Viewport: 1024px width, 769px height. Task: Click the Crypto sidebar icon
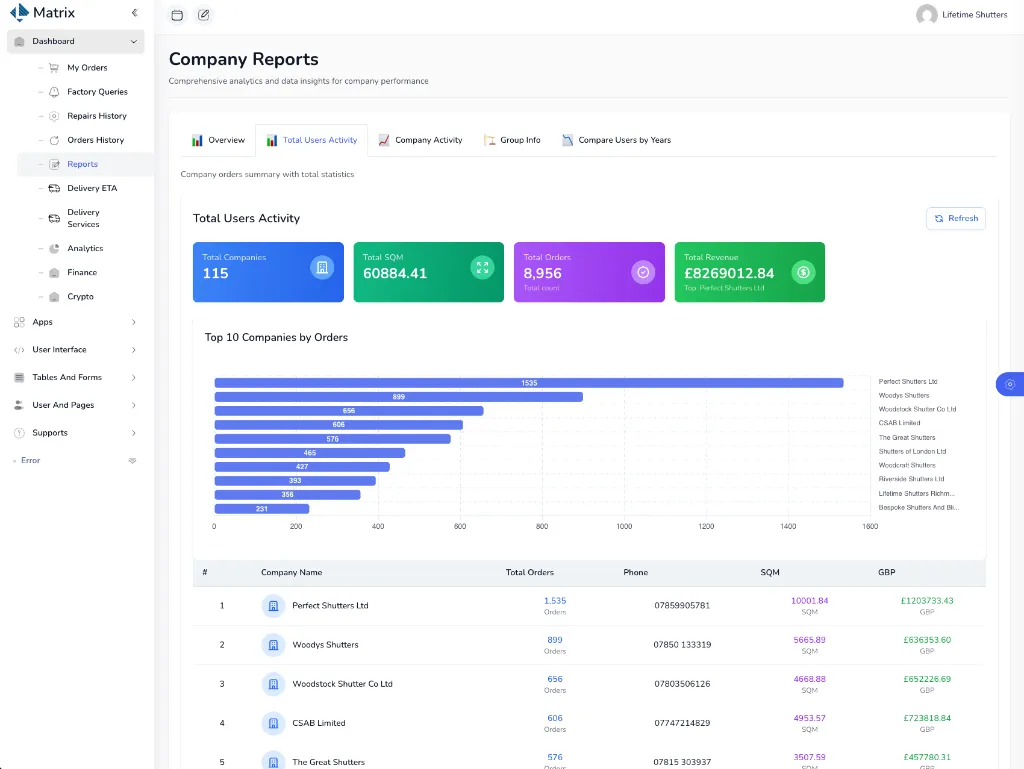pyautogui.click(x=54, y=297)
